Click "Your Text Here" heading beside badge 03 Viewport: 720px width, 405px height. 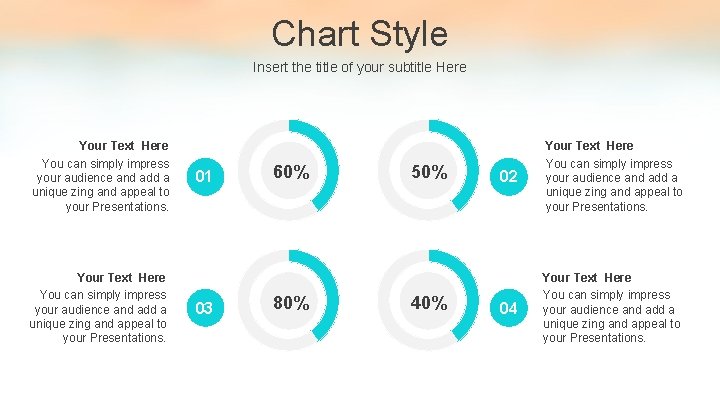point(121,277)
